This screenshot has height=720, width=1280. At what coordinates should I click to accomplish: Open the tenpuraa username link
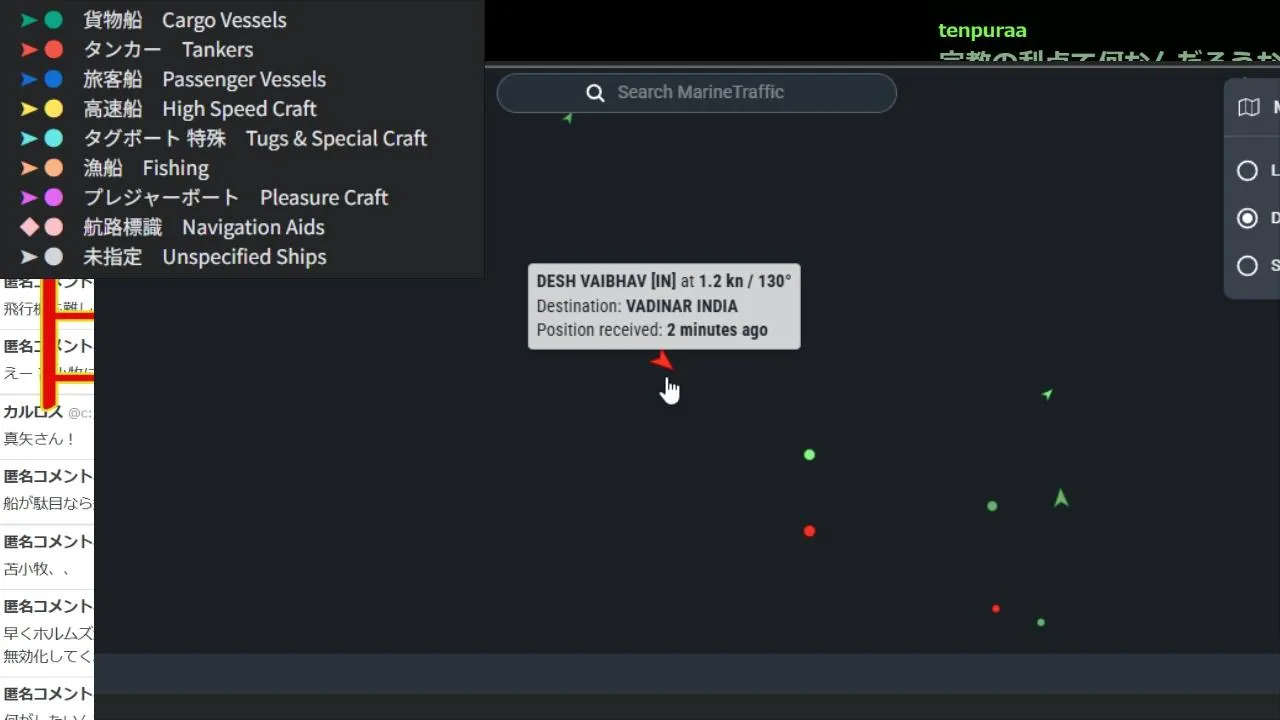click(982, 31)
